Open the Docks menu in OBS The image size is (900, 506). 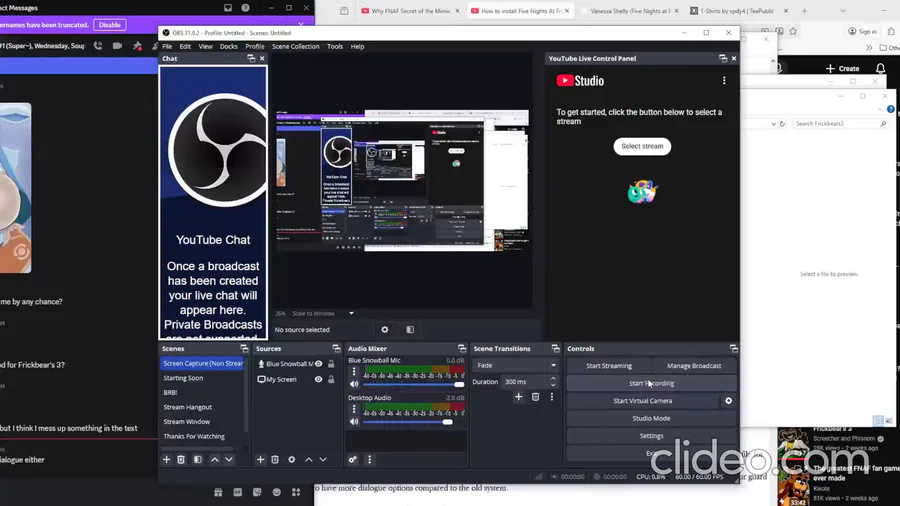click(228, 46)
